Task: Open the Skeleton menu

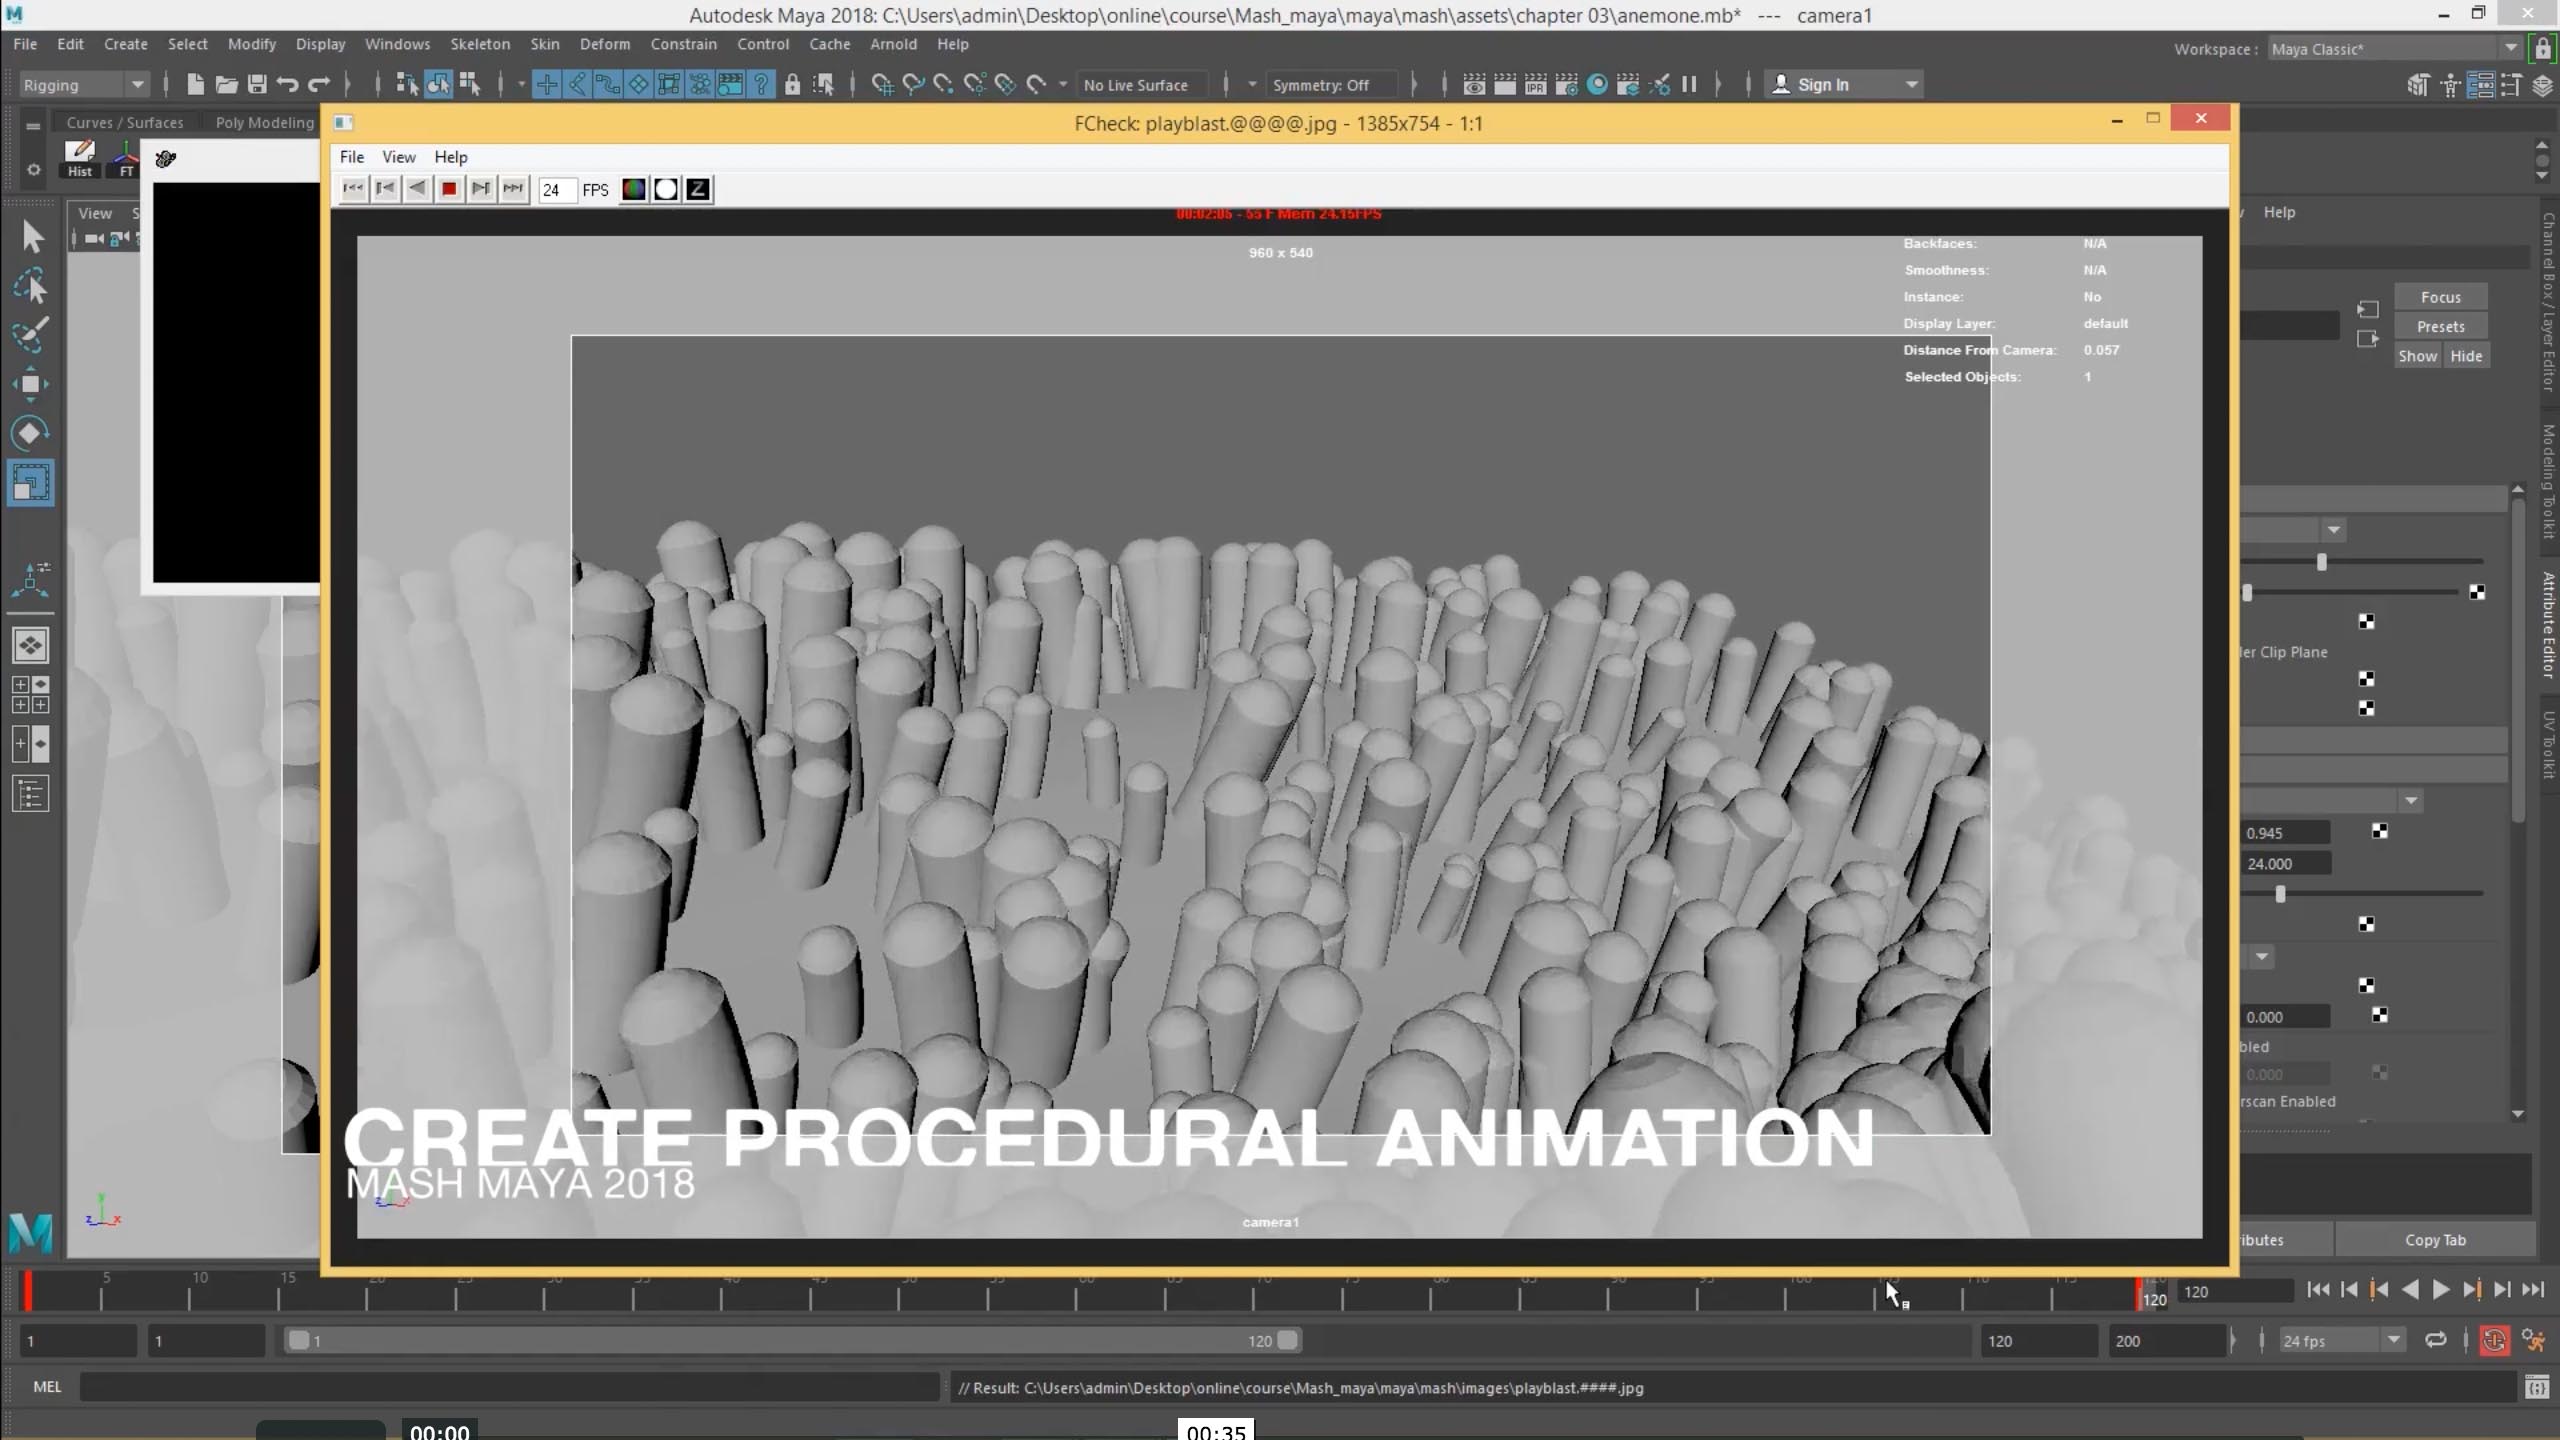Action: click(480, 44)
